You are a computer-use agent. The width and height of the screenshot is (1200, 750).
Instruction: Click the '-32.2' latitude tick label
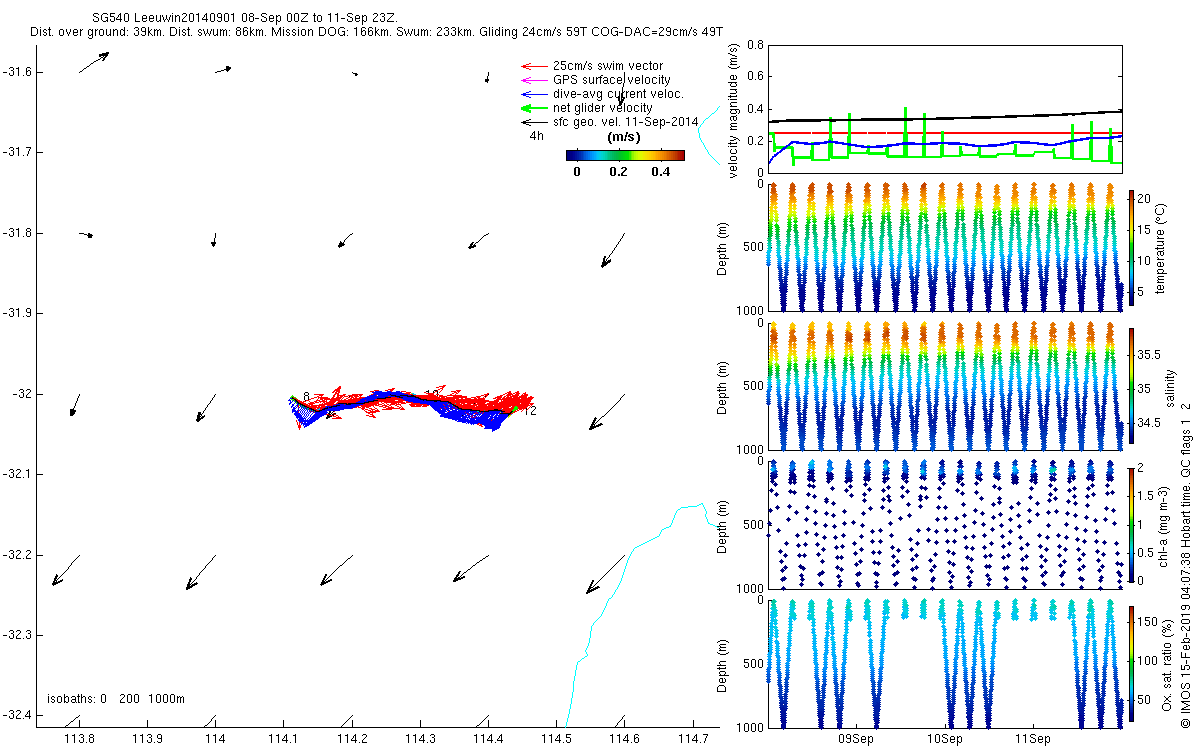20,555
